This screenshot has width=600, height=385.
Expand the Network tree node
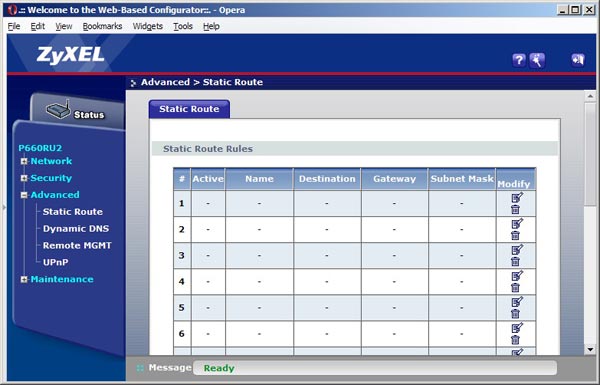(x=24, y=161)
